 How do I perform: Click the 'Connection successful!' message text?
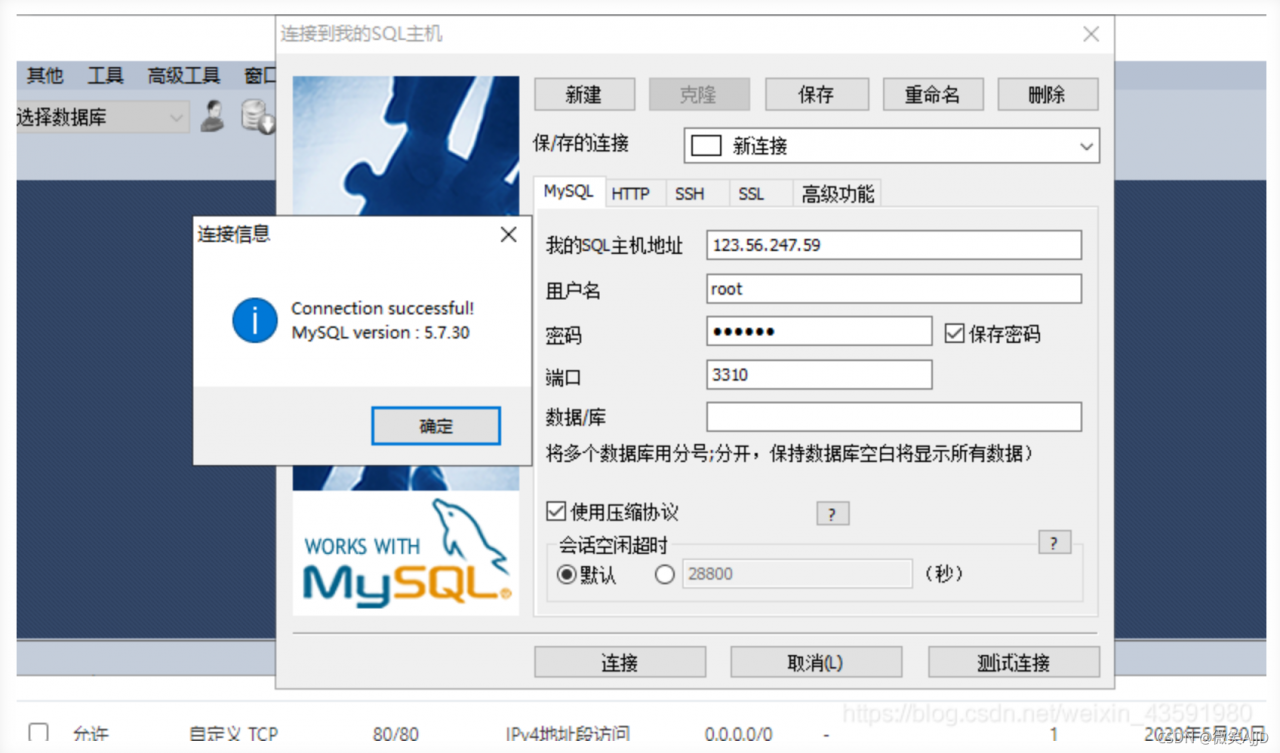pos(383,308)
